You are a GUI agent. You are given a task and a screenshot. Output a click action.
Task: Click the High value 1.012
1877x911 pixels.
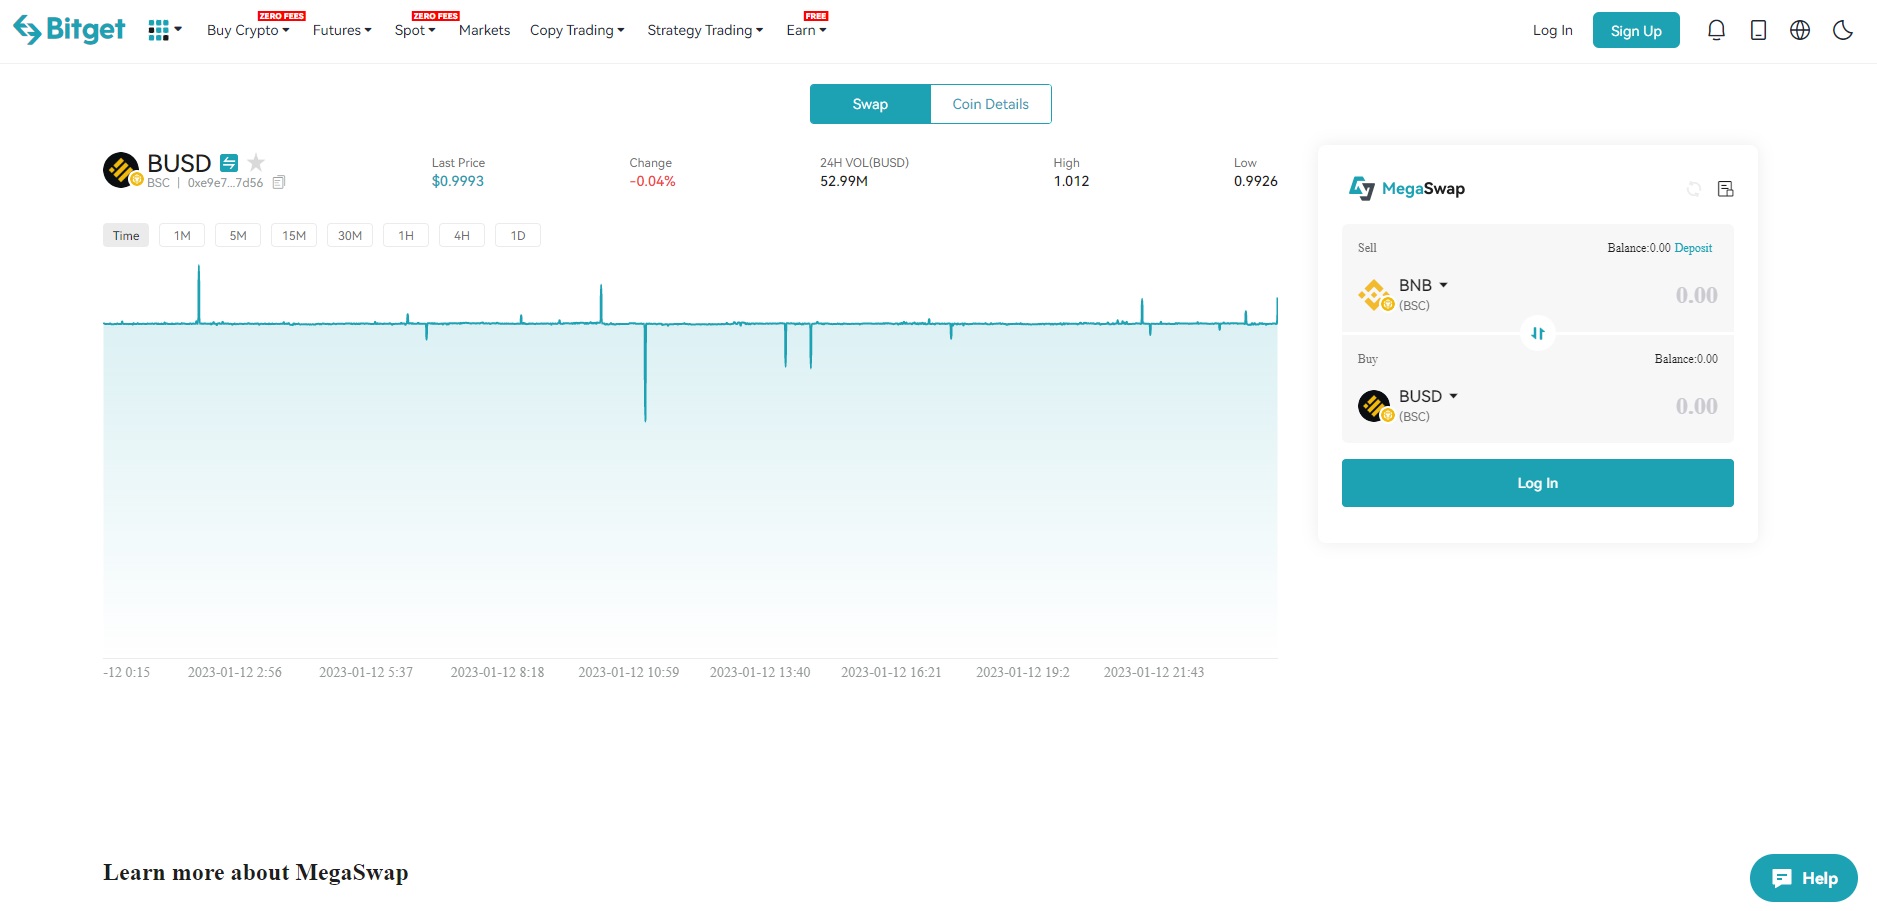tap(1071, 181)
